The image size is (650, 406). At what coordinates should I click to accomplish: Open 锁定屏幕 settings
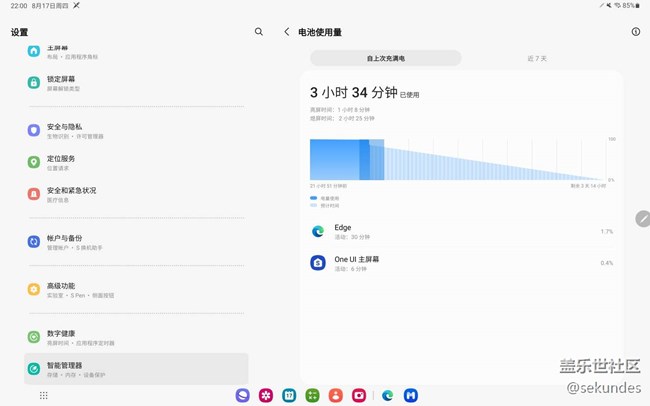point(135,83)
